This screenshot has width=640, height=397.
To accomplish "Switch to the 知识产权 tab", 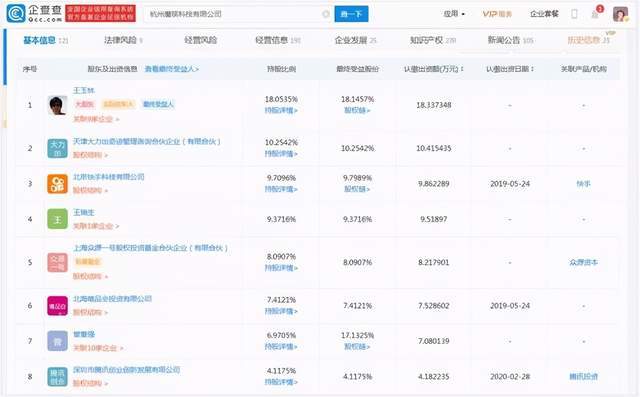I will (433, 40).
